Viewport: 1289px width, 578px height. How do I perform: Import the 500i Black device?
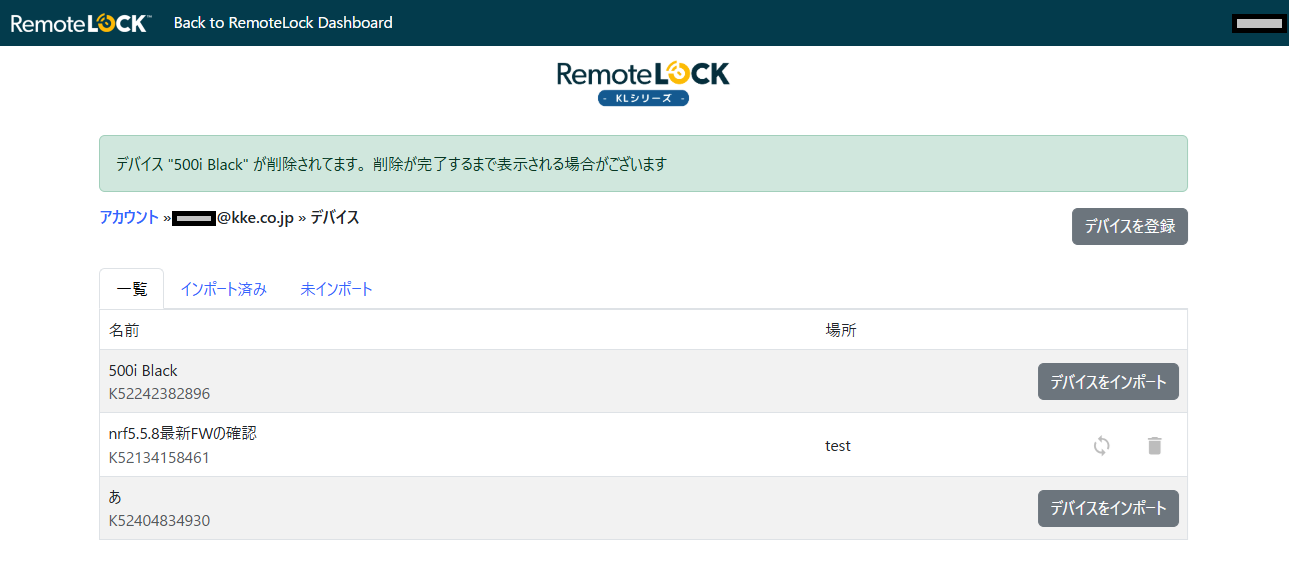pos(1108,381)
